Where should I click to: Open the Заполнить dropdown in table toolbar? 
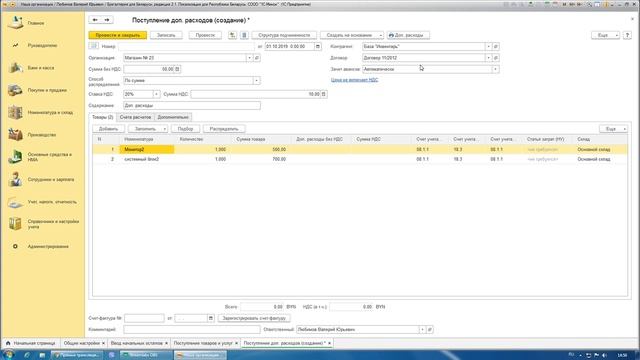[x=148, y=129]
